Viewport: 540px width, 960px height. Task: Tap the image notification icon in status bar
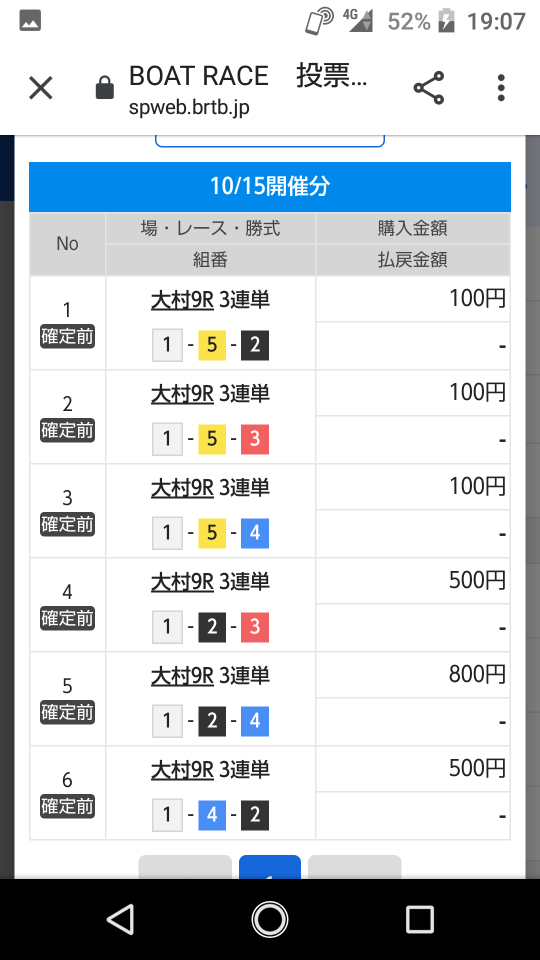tap(30, 21)
